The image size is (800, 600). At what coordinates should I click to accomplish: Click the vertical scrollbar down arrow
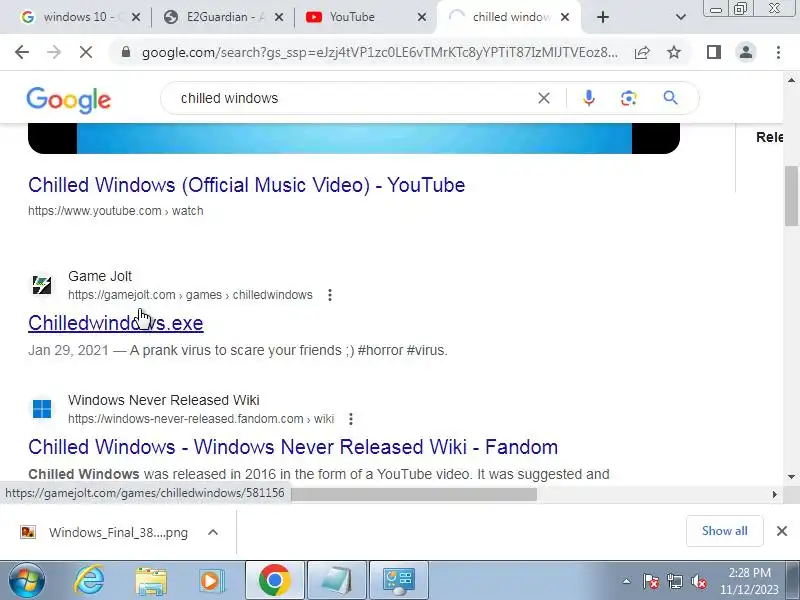[x=791, y=477]
